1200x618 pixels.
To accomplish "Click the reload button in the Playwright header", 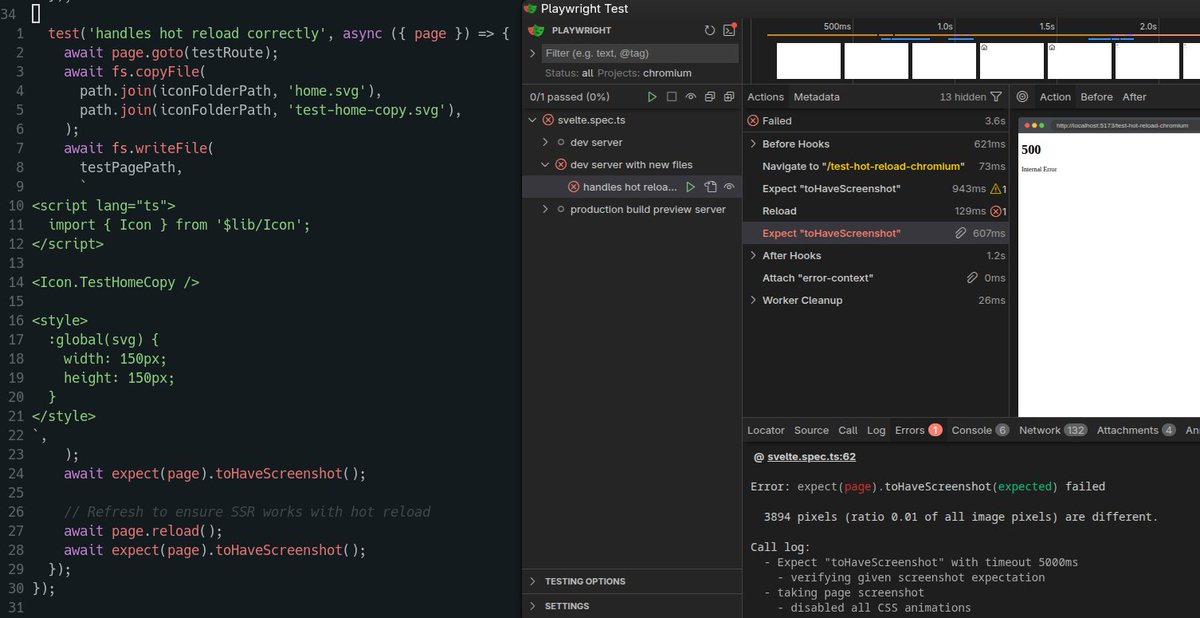I will click(x=710, y=31).
